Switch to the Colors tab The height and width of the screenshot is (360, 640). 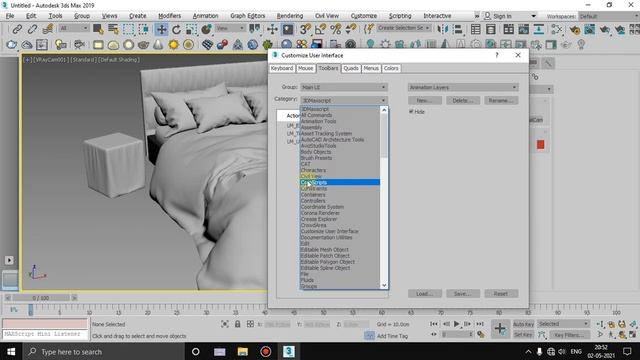tap(391, 68)
